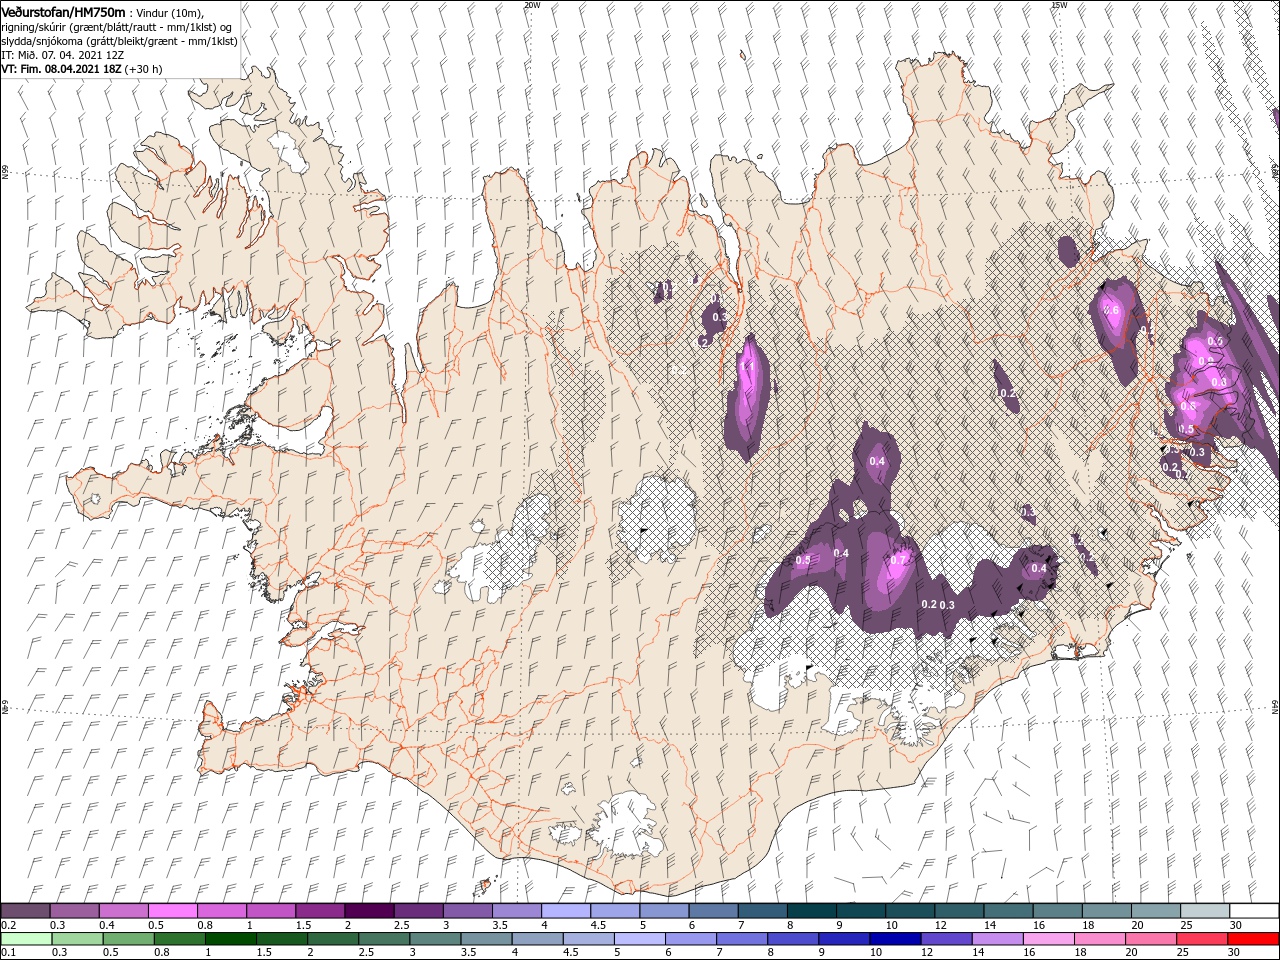Select the bottom-row 10 deep blue swatch
Screen dimensions: 1280x960
[x=895, y=939]
